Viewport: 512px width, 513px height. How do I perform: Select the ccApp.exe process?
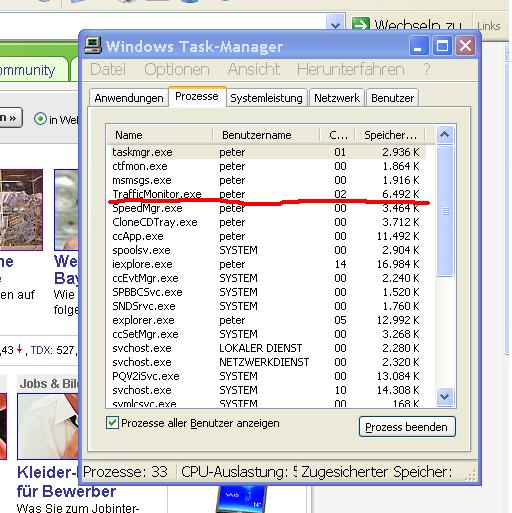pos(266,236)
